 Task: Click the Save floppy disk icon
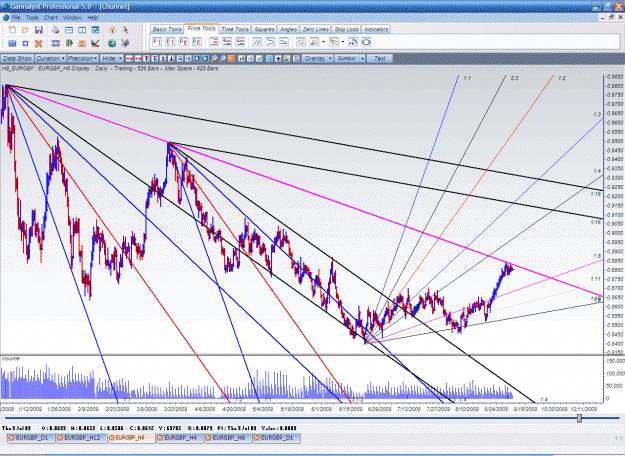tap(39, 30)
